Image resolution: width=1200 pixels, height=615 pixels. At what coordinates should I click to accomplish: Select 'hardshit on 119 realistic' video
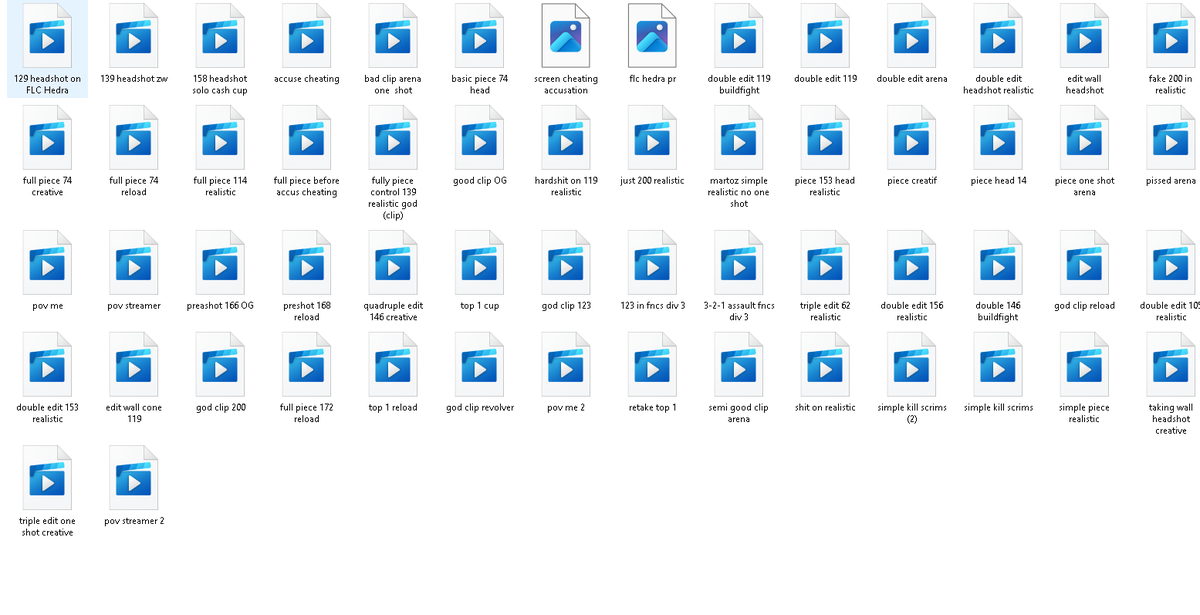click(566, 139)
